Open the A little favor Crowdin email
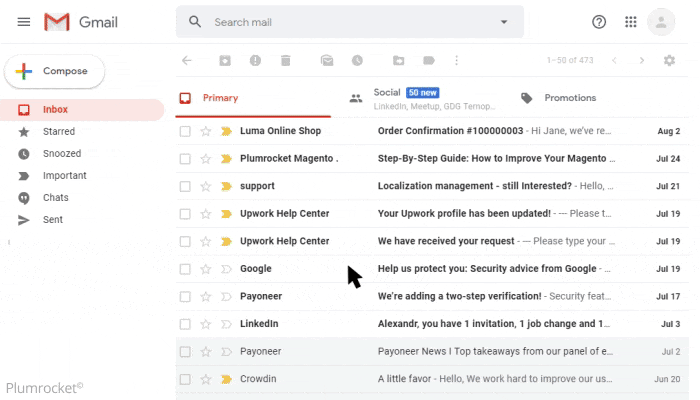This screenshot has width=700, height=400. pos(432,379)
